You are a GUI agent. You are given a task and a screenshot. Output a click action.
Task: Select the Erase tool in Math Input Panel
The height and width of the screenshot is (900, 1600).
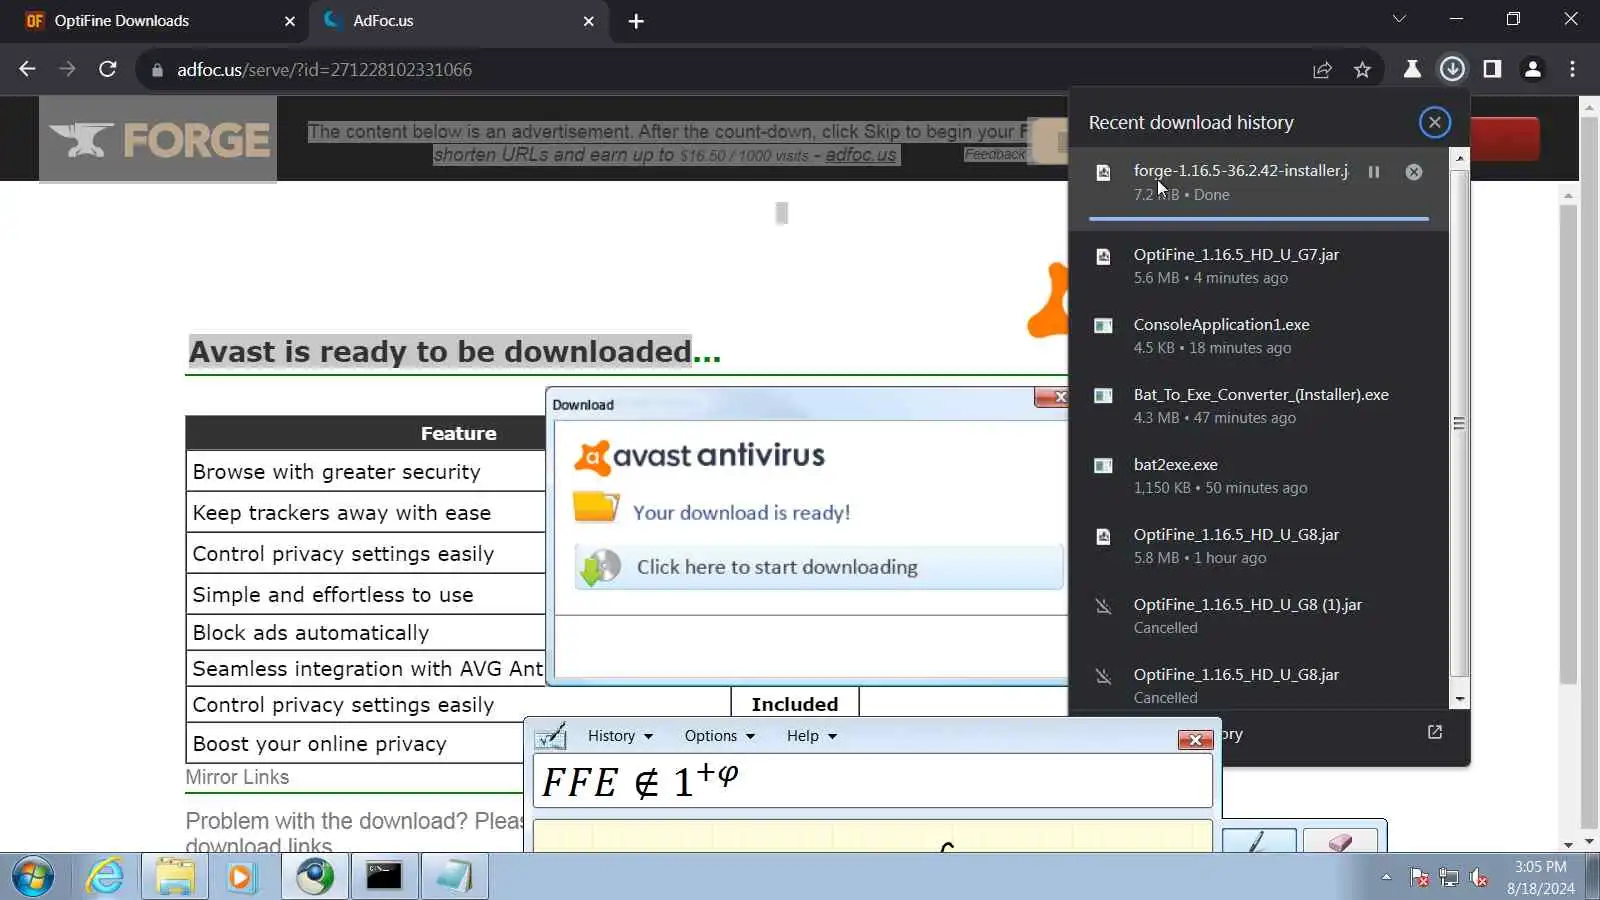tap(1341, 841)
